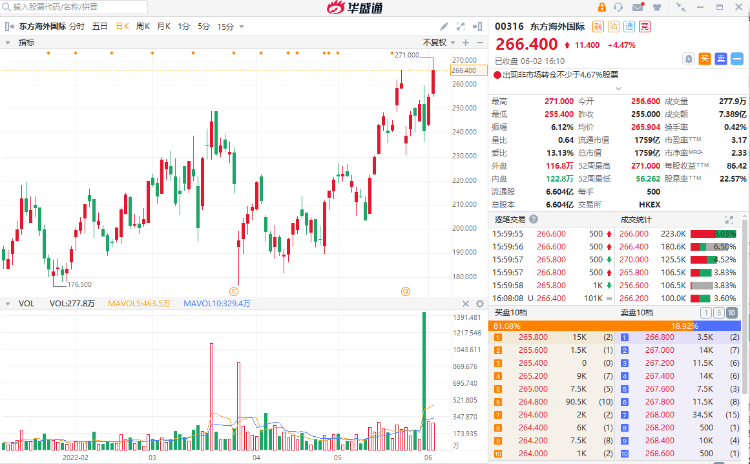The height and width of the screenshot is (464, 750).
Task: Select the drawing pencil tool on chart
Action: tap(444, 26)
